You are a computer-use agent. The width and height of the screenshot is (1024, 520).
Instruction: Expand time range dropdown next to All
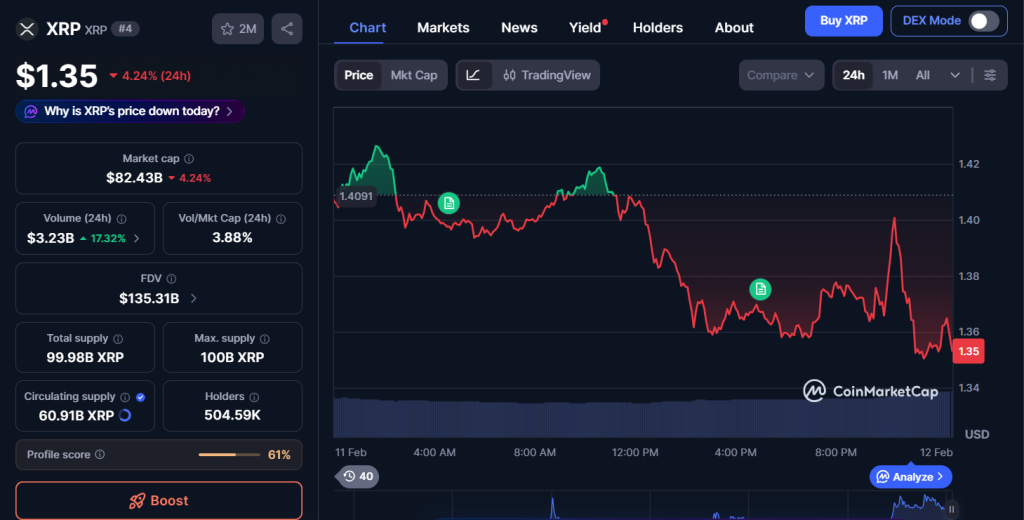tap(955, 75)
